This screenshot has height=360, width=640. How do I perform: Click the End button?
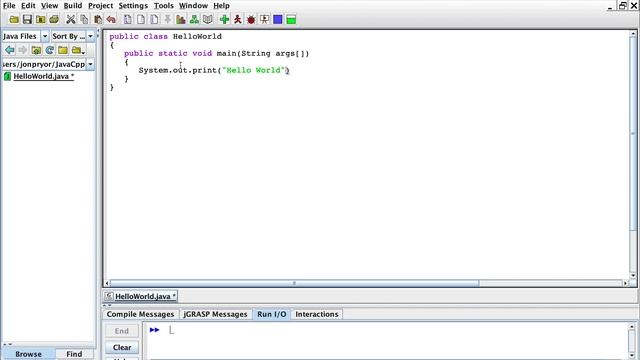pos(122,331)
